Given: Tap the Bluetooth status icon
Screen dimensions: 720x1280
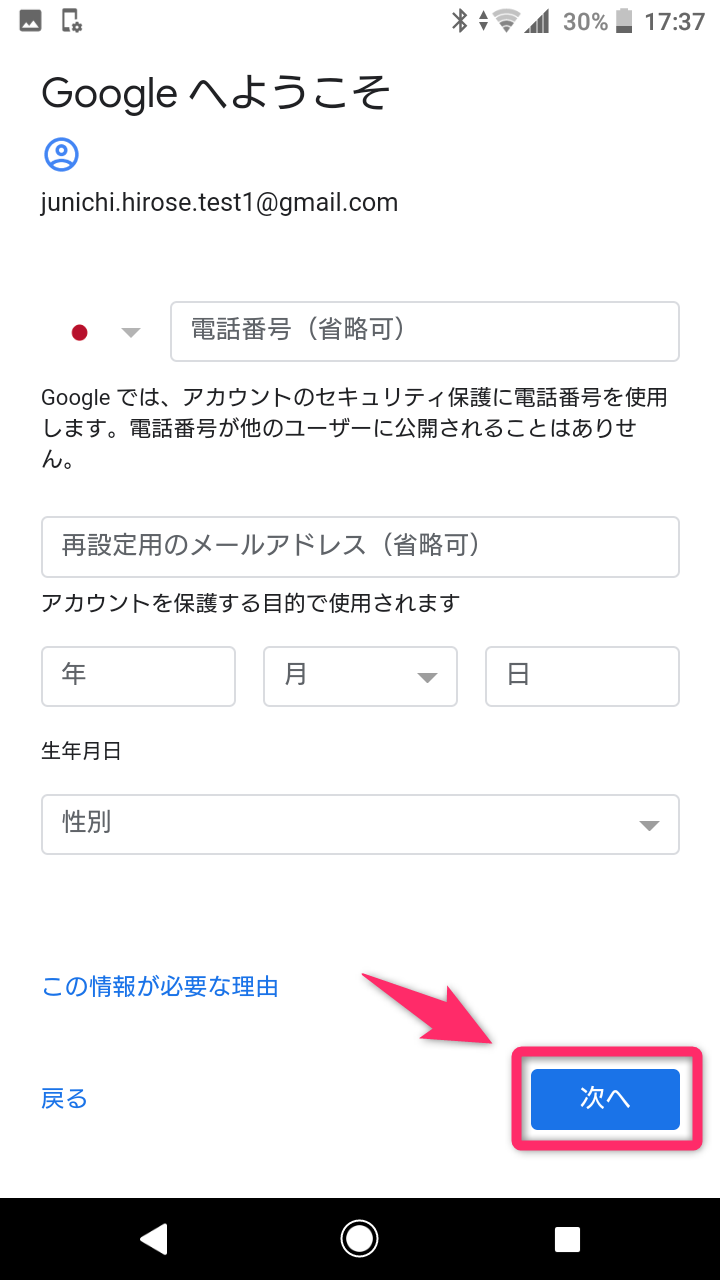Looking at the screenshot, I should click(459, 21).
